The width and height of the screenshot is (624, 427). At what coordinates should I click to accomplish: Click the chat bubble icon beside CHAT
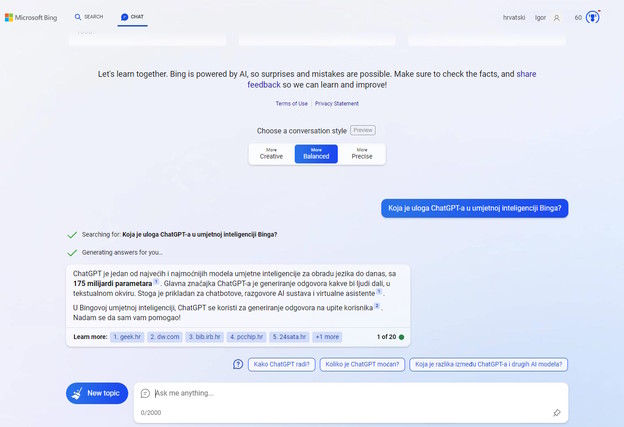point(125,17)
